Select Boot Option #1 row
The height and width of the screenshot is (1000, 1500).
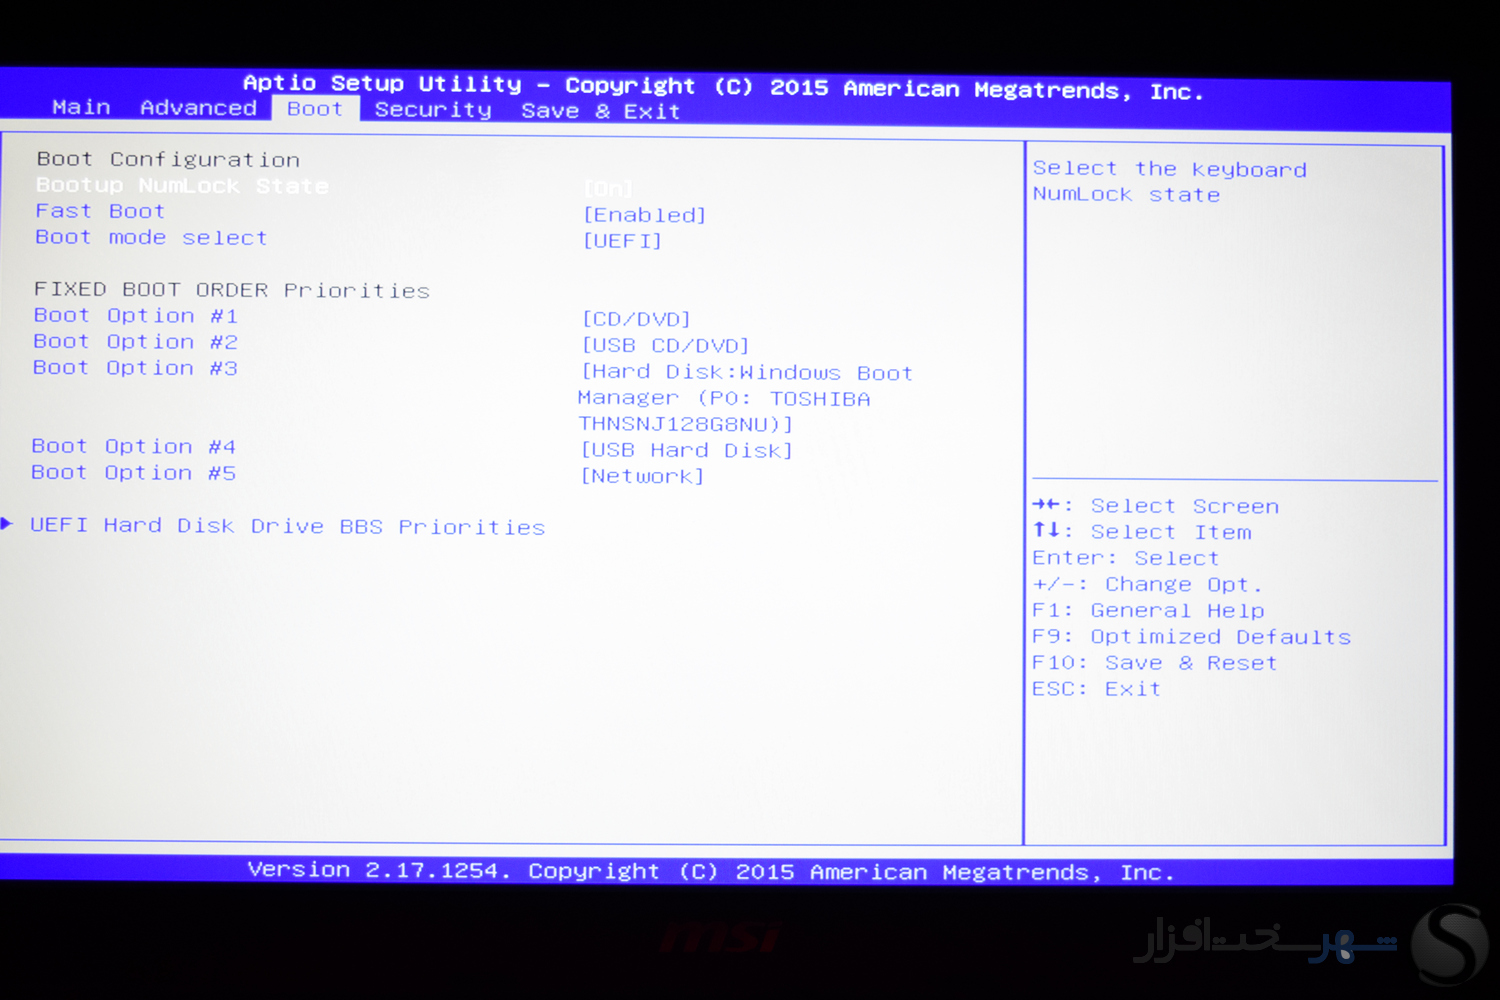135,316
